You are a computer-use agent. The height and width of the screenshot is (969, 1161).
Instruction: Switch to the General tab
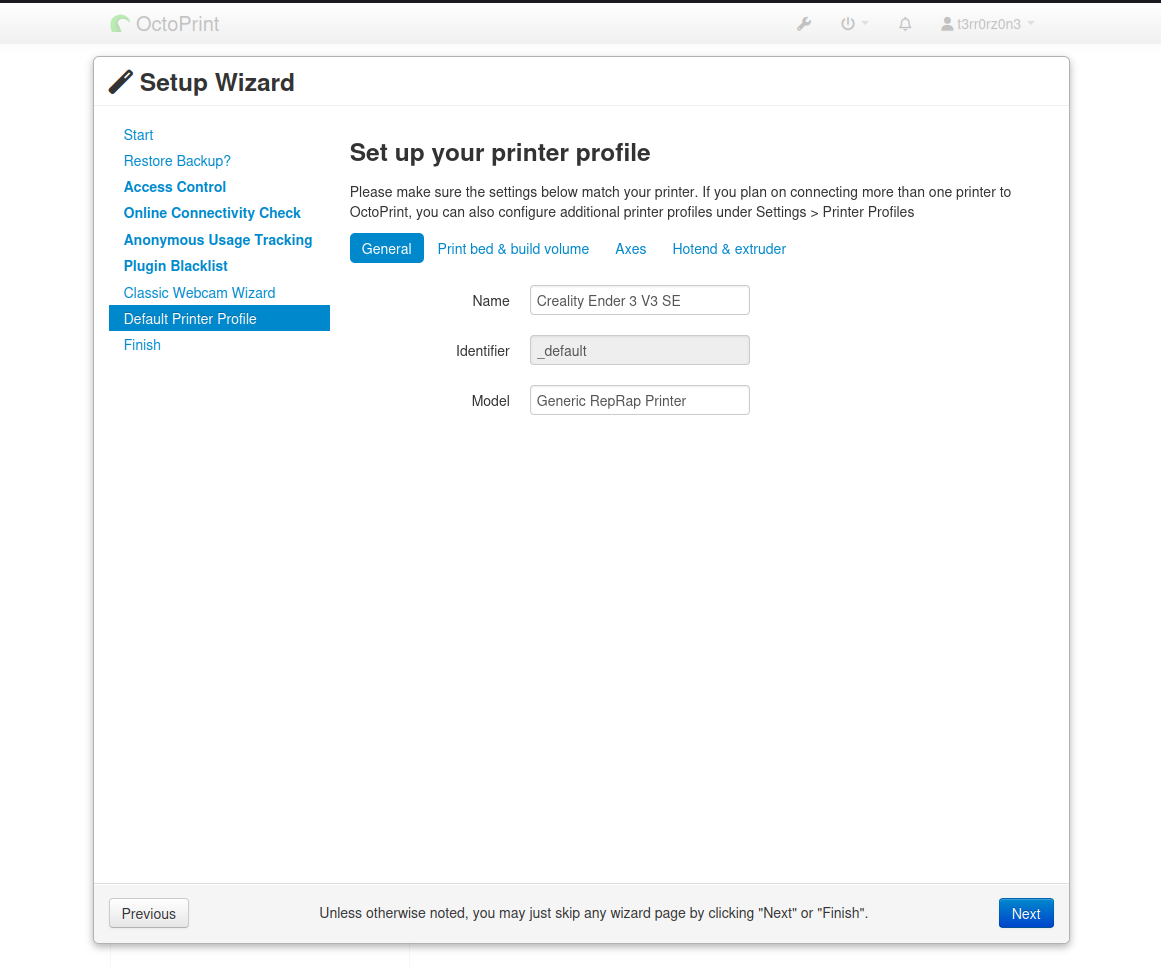point(386,249)
